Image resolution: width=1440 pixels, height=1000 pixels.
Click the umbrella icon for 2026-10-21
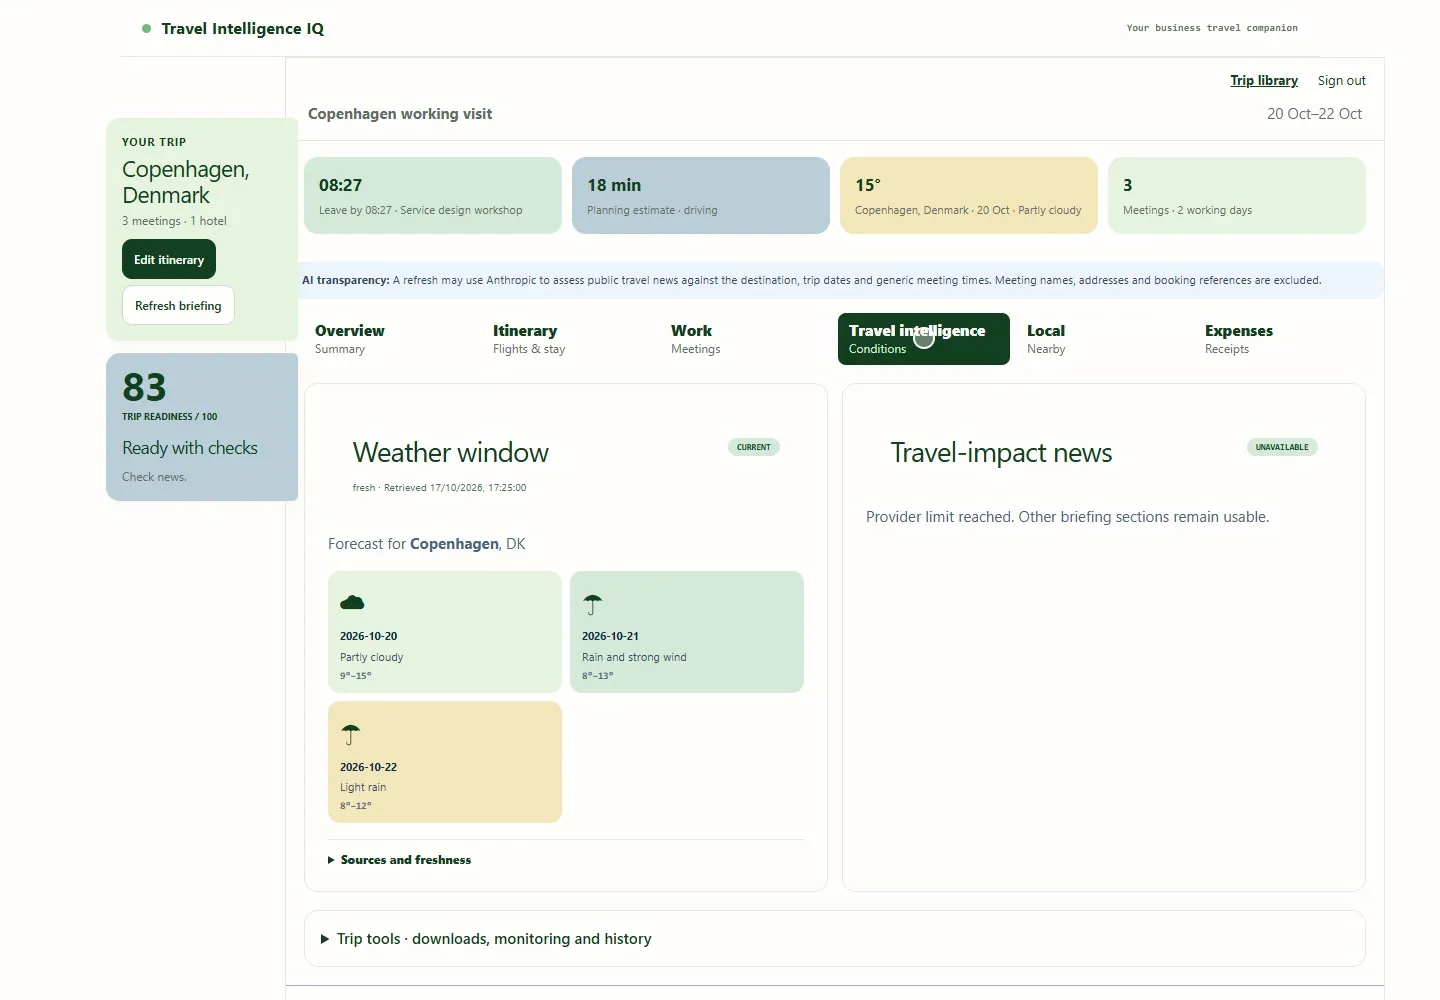coord(593,604)
